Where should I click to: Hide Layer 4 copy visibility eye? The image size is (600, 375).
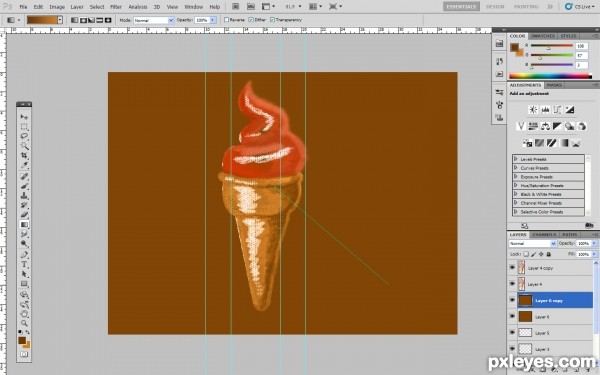click(x=512, y=267)
